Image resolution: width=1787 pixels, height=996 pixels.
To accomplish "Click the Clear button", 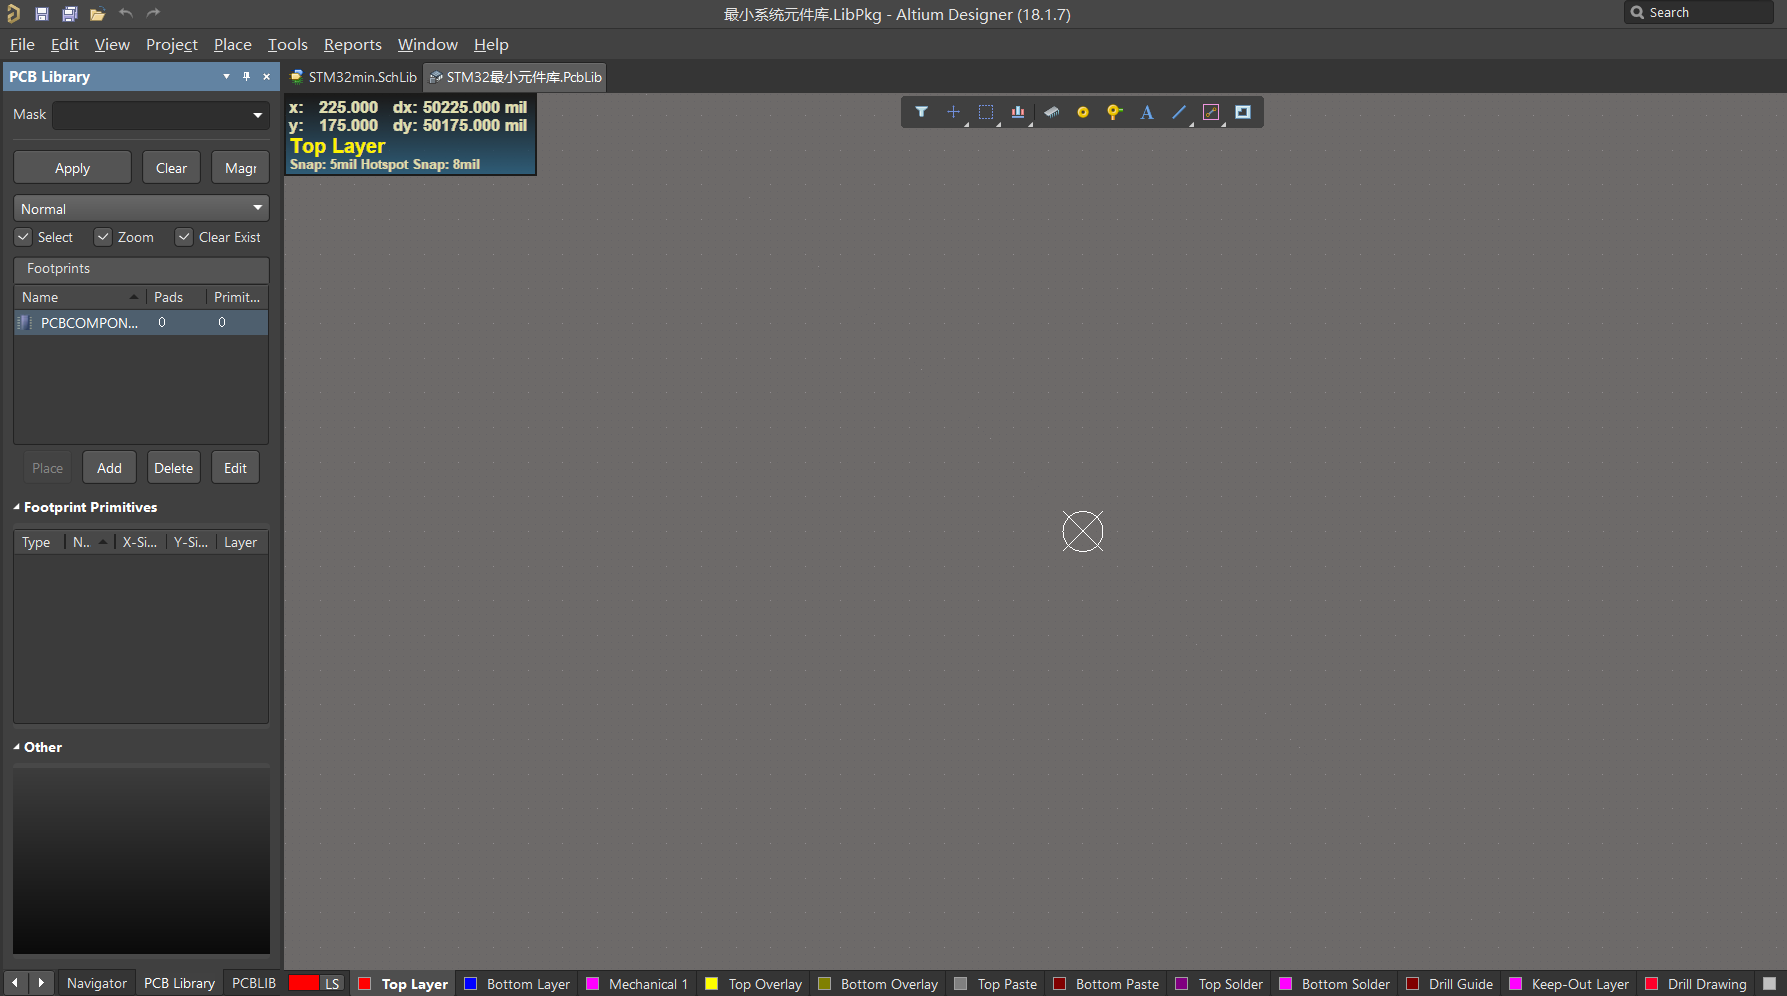I will click(x=171, y=168).
